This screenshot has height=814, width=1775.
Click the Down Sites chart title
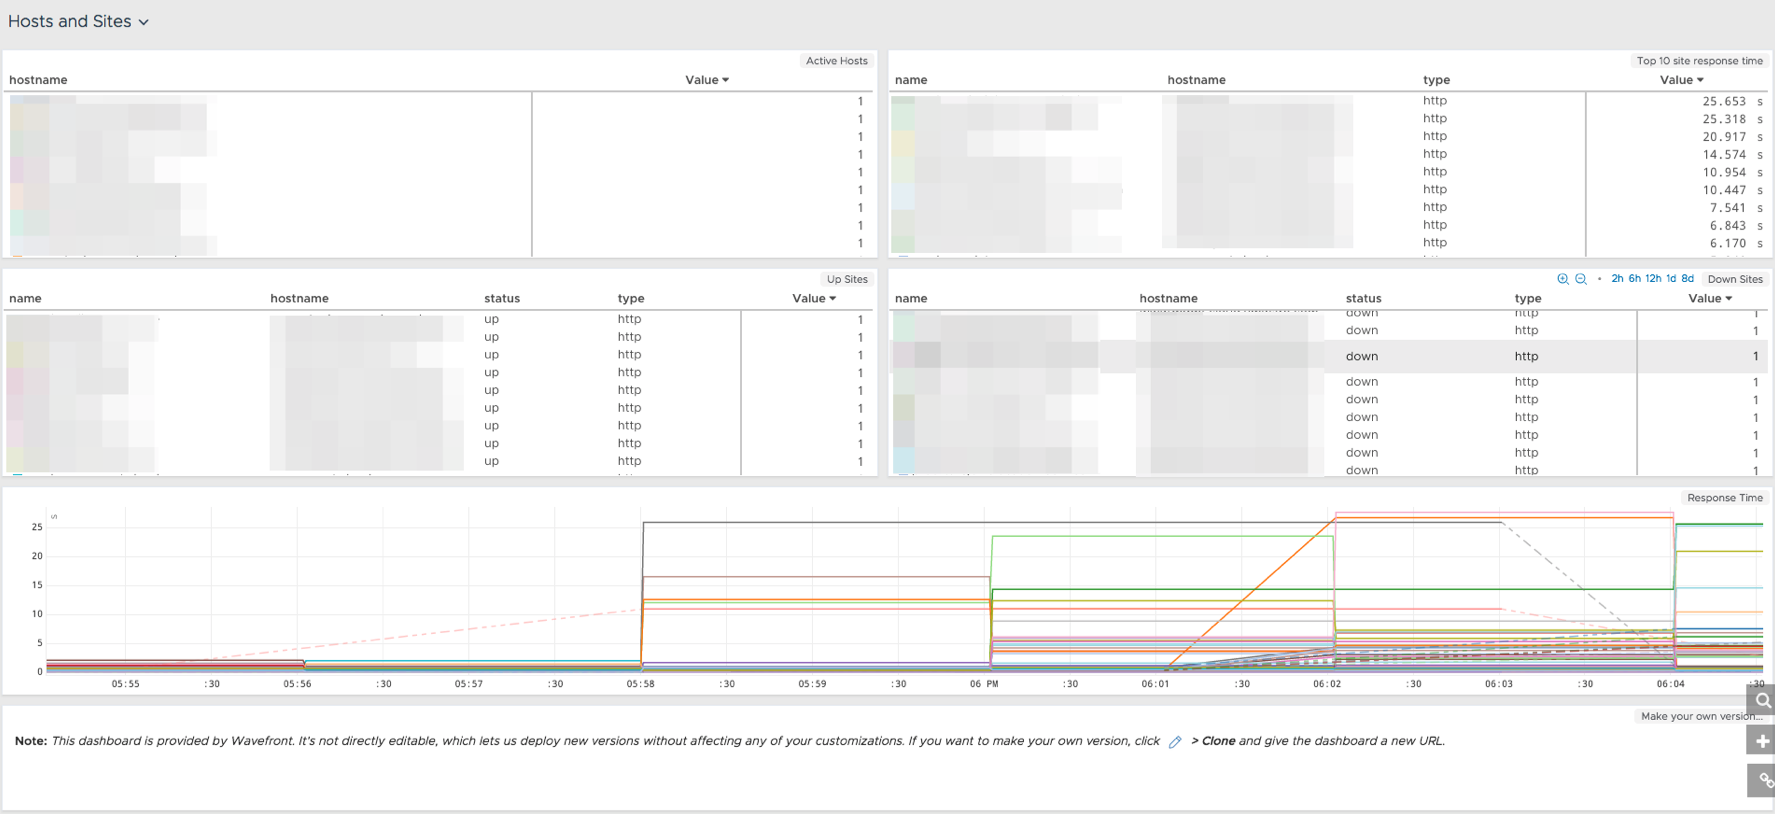[x=1735, y=279]
